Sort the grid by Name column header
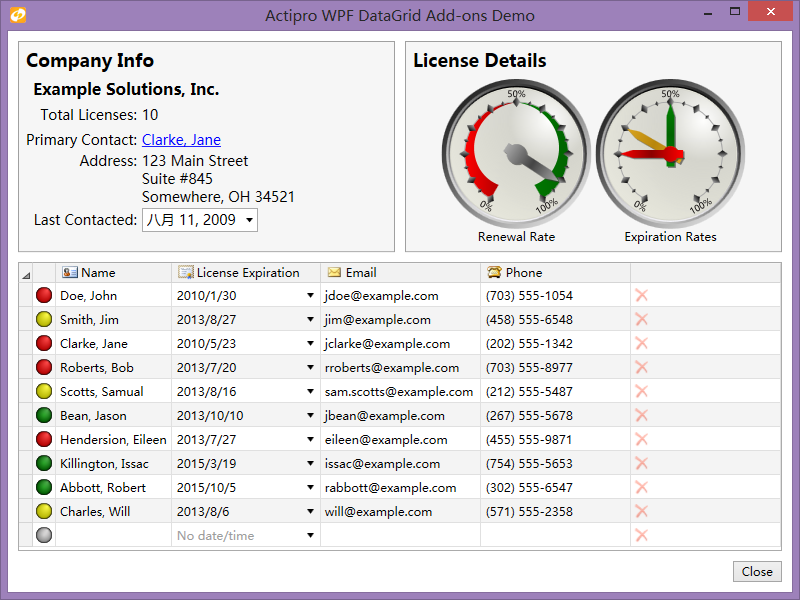 tap(113, 272)
